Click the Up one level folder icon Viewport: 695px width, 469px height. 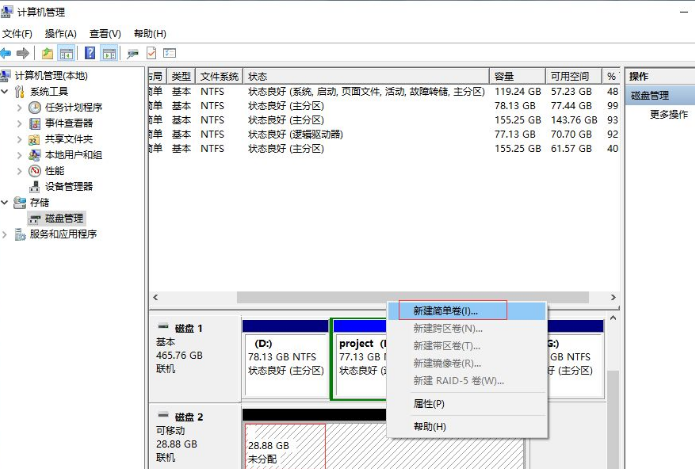point(47,53)
